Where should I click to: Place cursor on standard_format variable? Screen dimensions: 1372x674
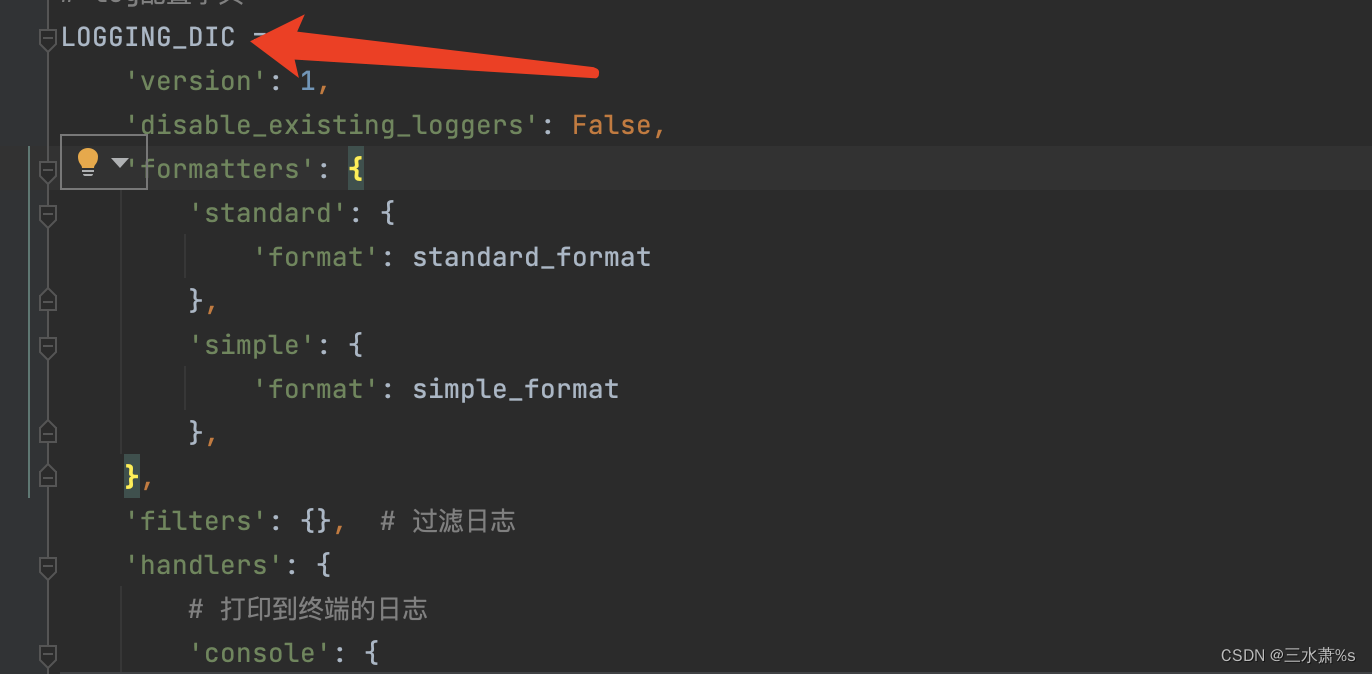click(531, 257)
